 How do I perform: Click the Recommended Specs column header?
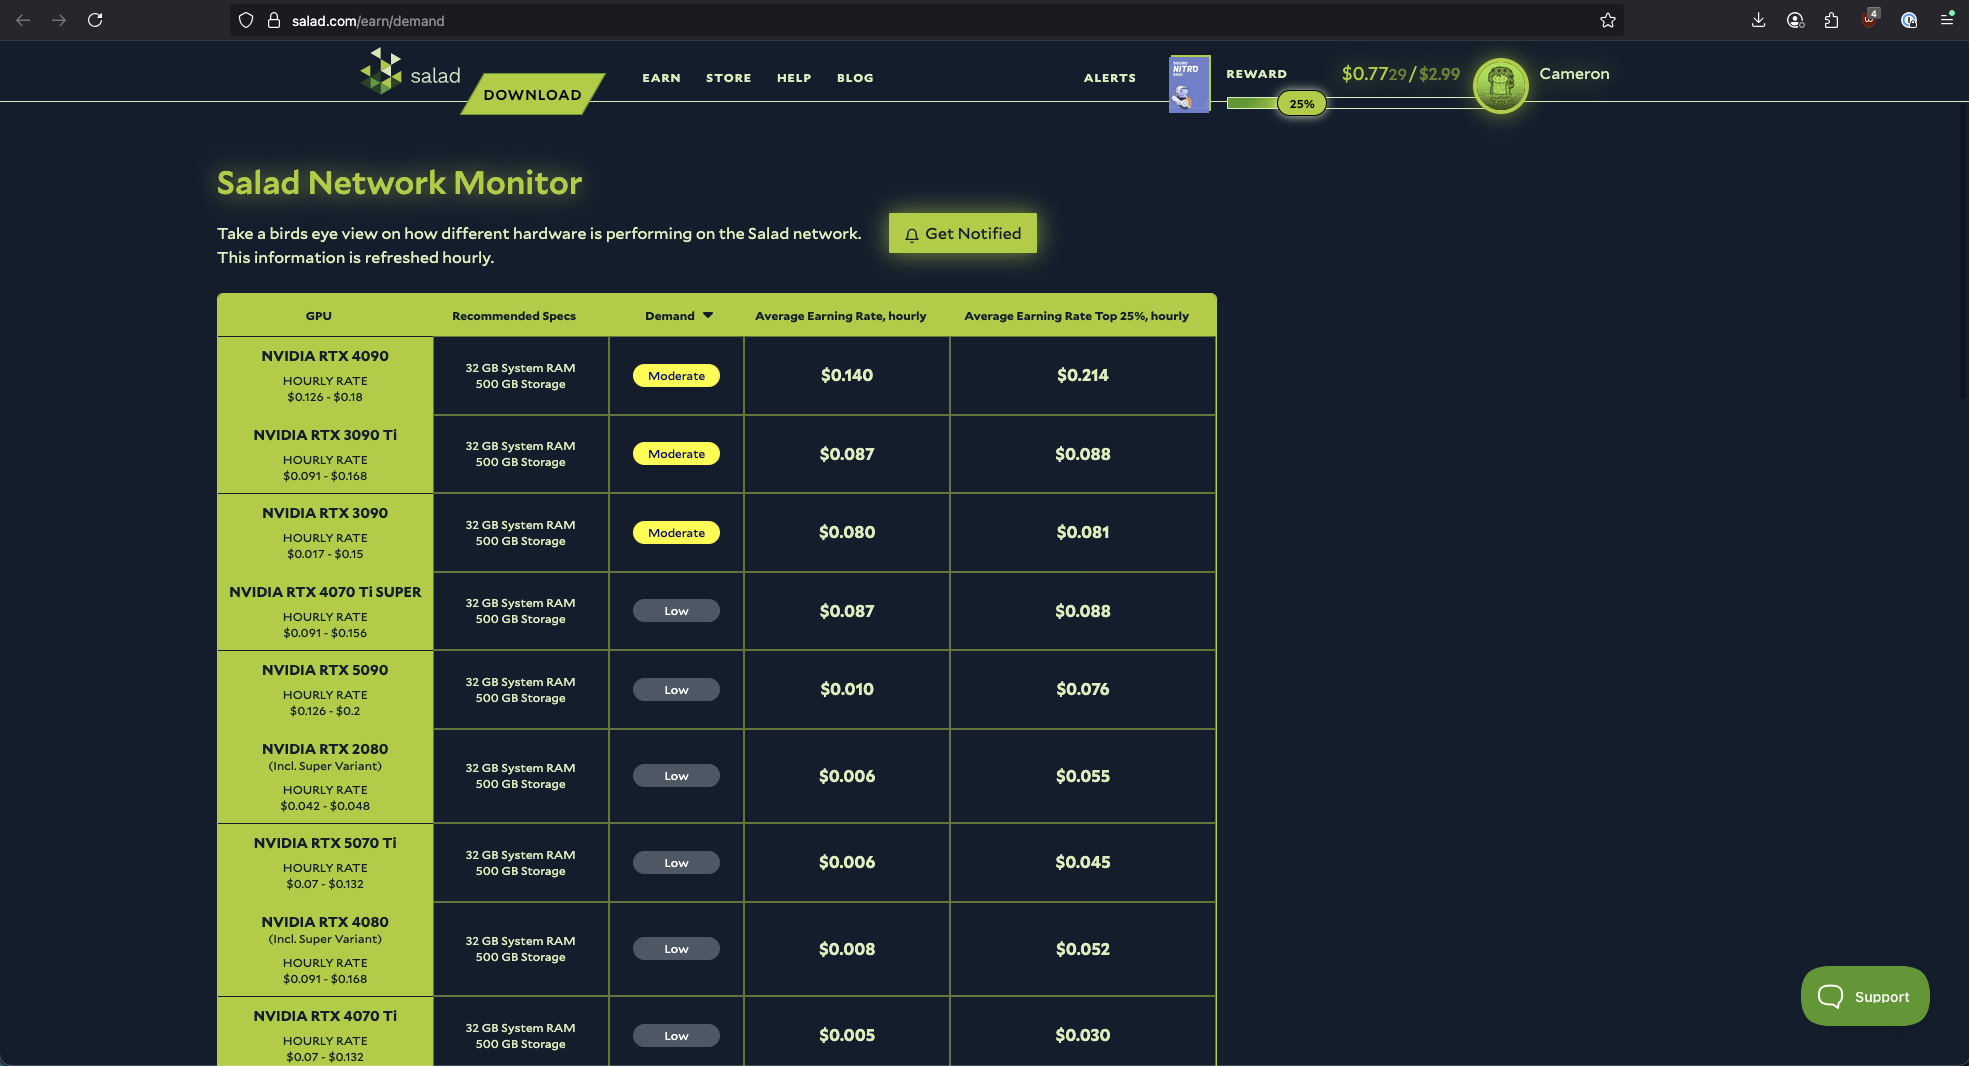coord(514,316)
